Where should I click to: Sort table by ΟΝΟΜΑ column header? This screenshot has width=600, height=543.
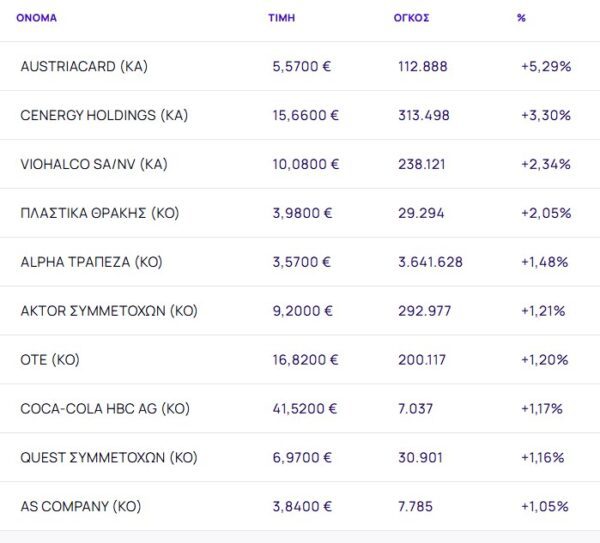pos(36,18)
